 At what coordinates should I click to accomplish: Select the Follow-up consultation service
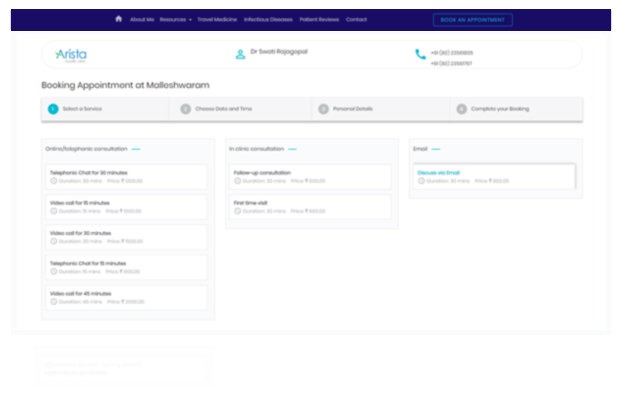[x=310, y=177]
